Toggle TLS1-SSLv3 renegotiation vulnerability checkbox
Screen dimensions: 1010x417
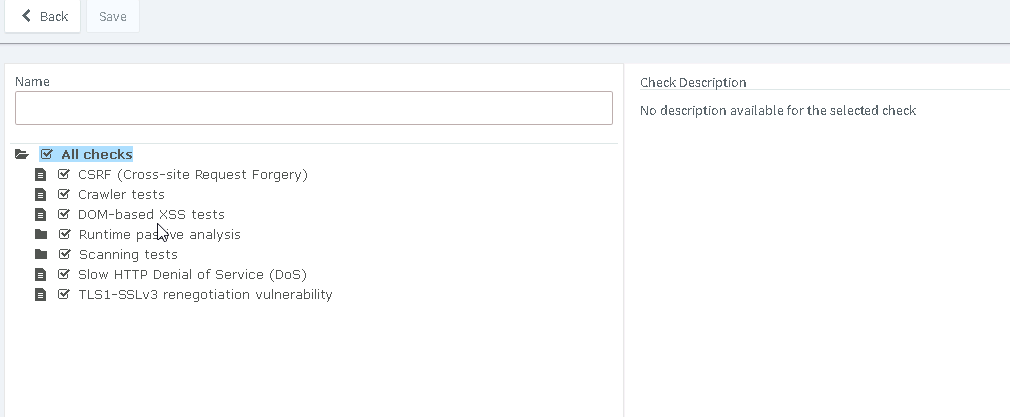64,295
